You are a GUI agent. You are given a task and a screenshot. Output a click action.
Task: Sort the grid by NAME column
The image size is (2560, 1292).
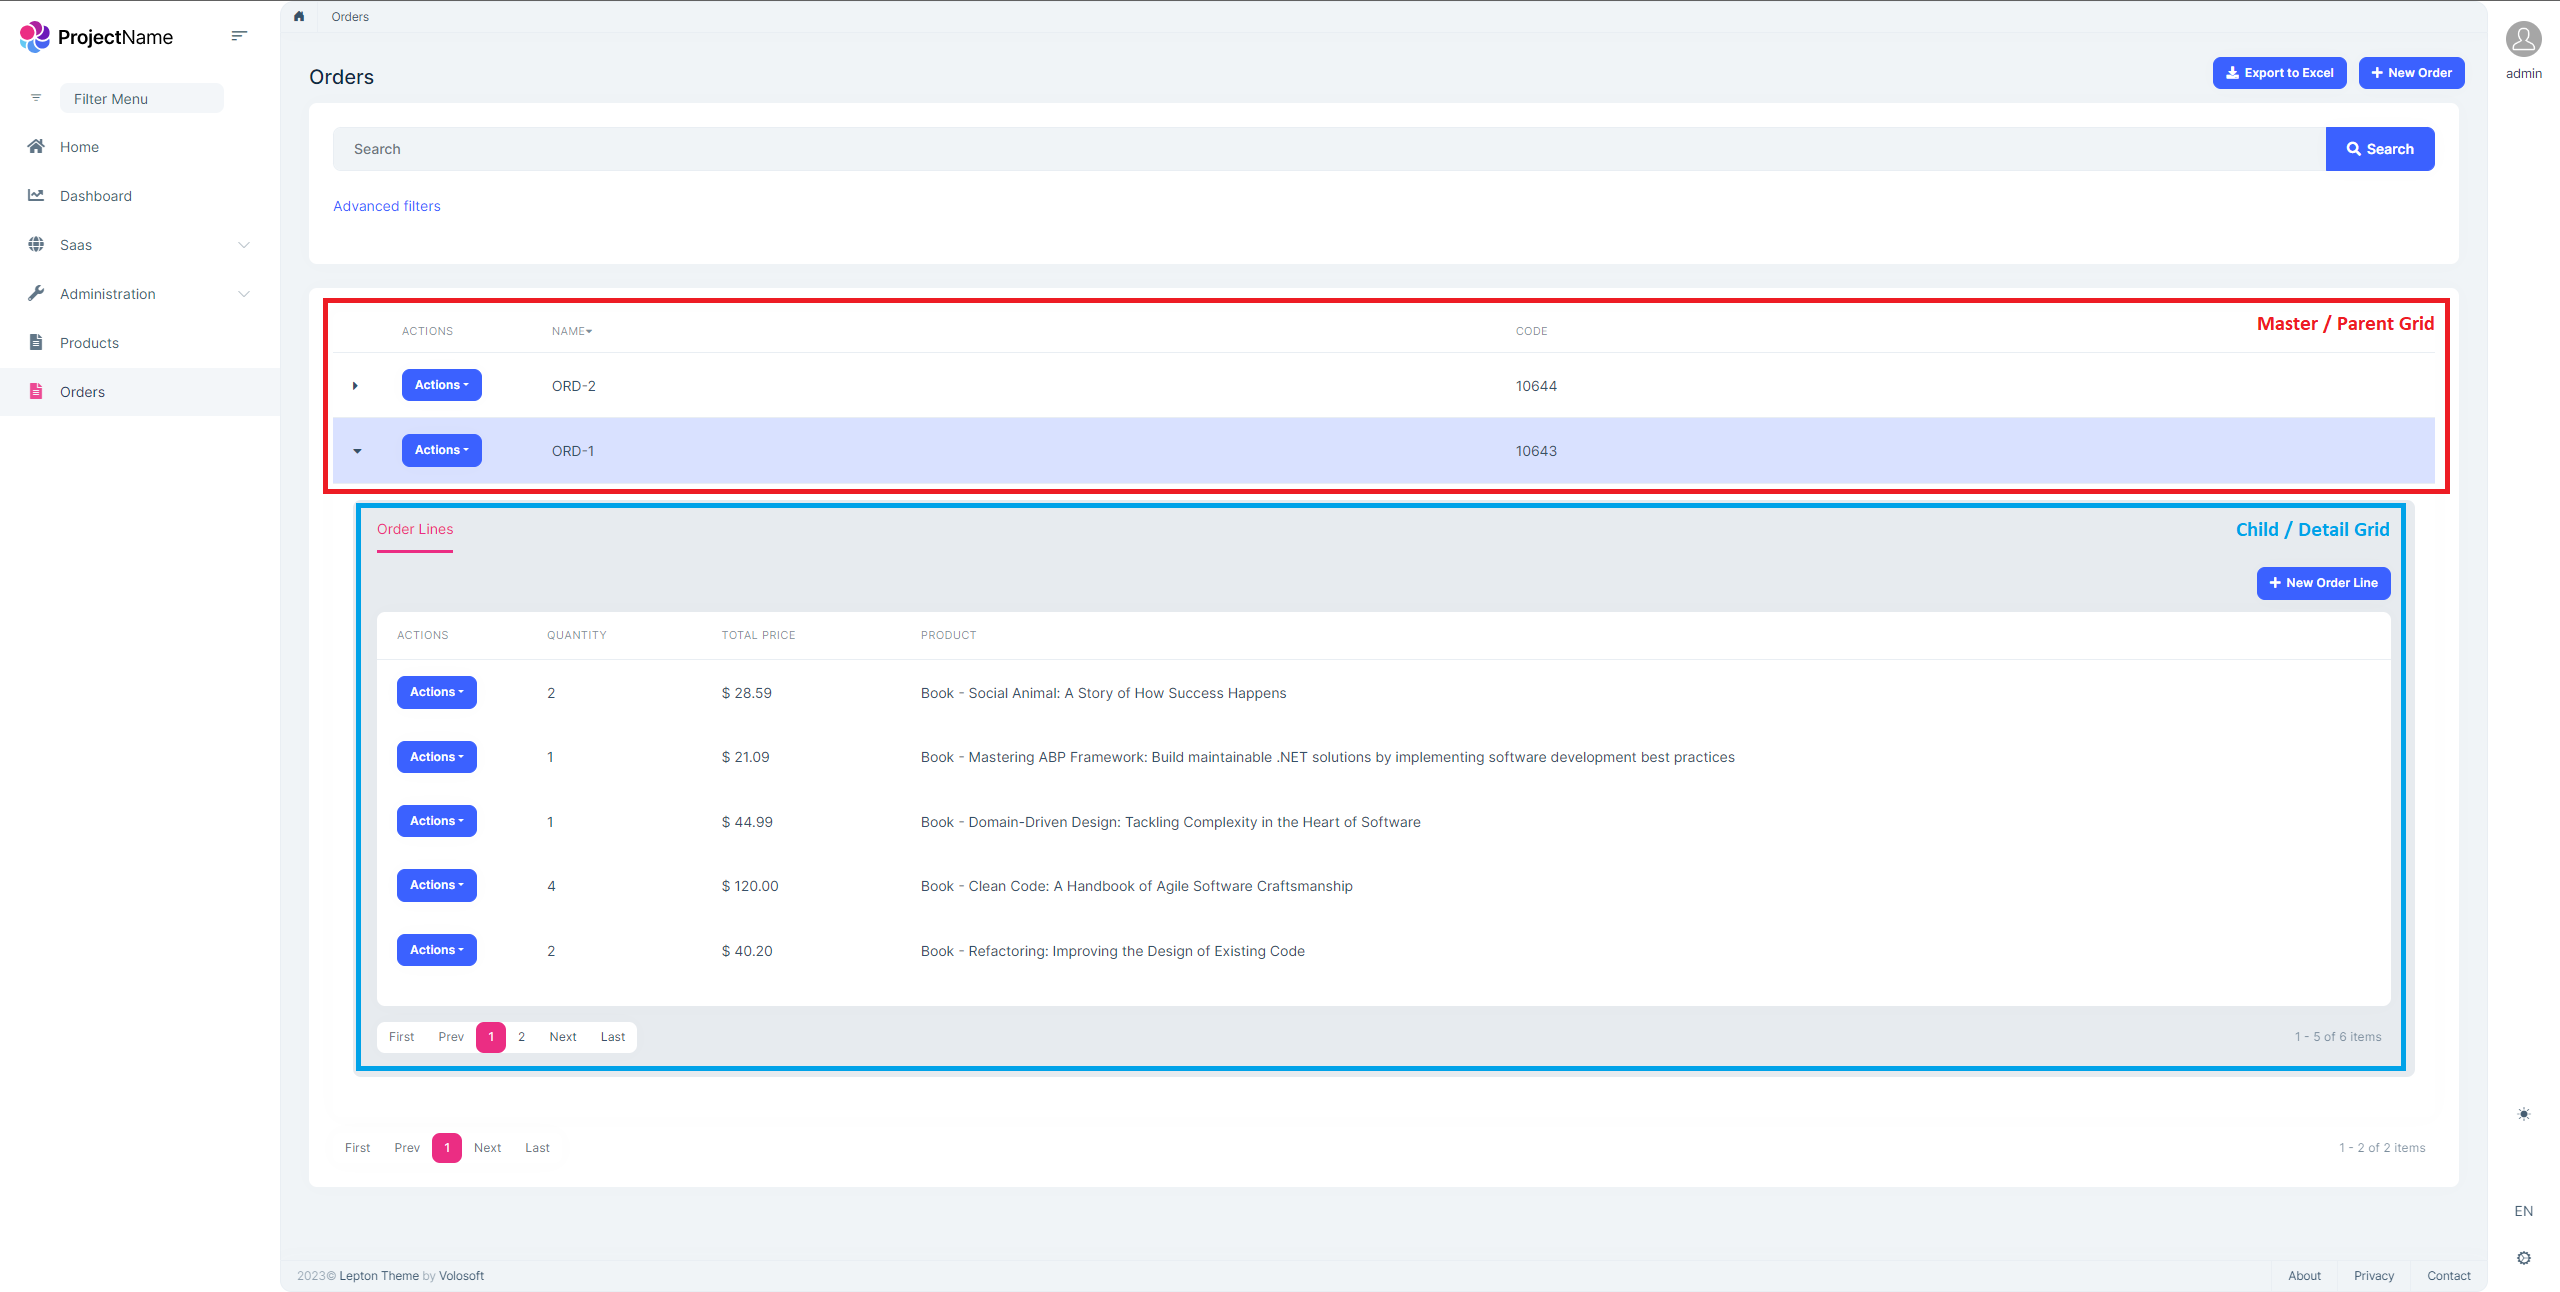tap(571, 331)
